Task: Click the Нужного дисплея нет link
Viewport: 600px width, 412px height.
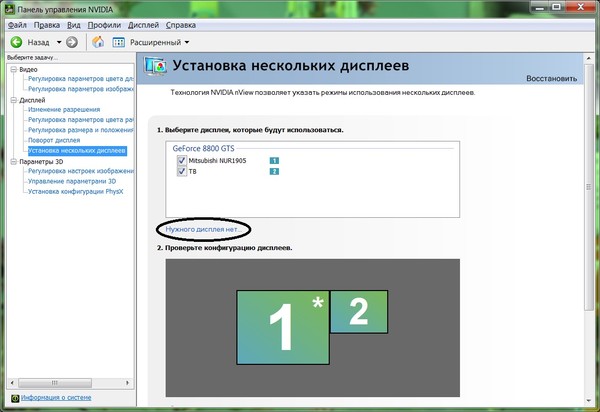Action: (202, 230)
